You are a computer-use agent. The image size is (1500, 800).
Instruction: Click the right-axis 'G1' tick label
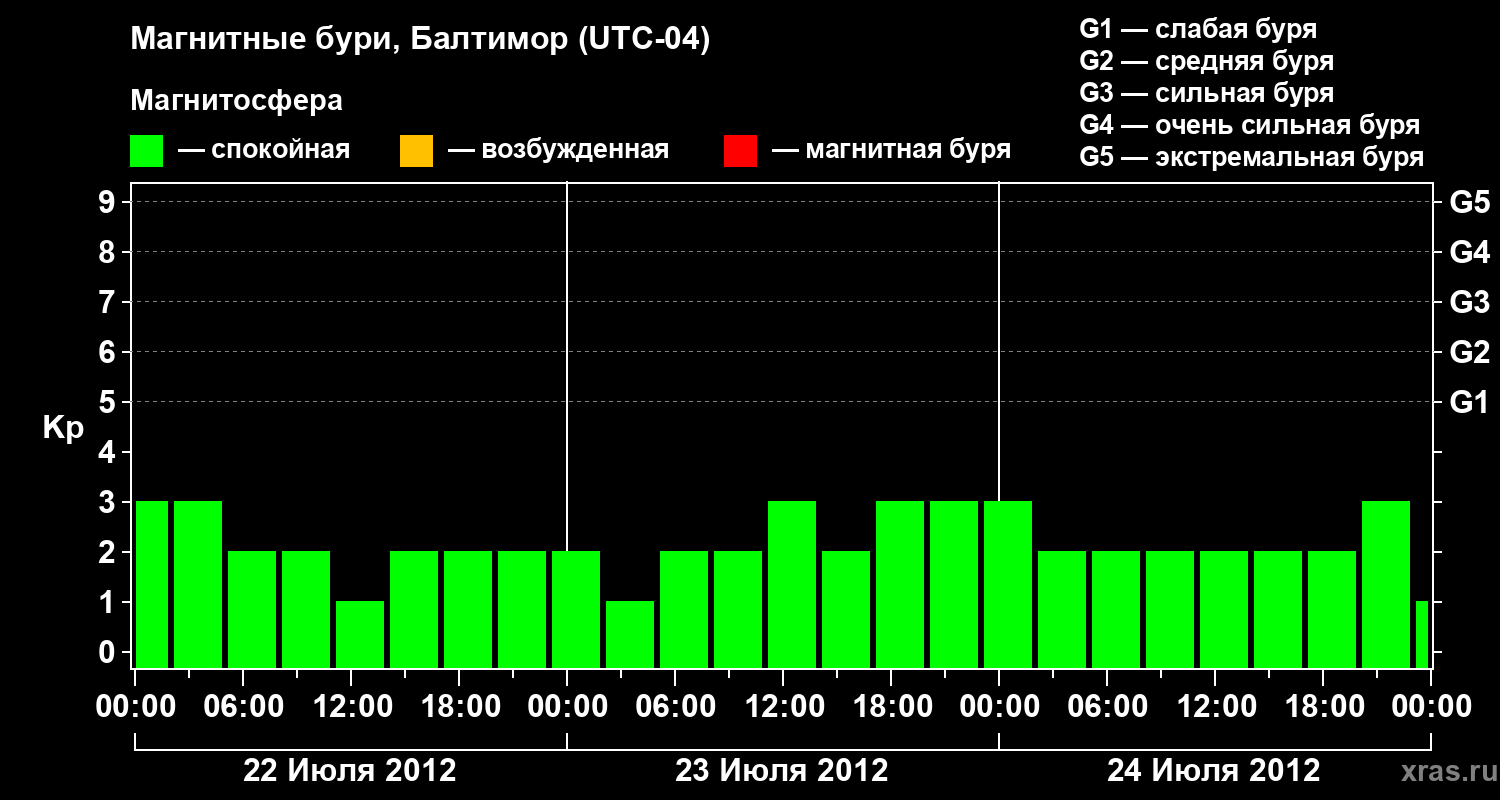point(1469,402)
